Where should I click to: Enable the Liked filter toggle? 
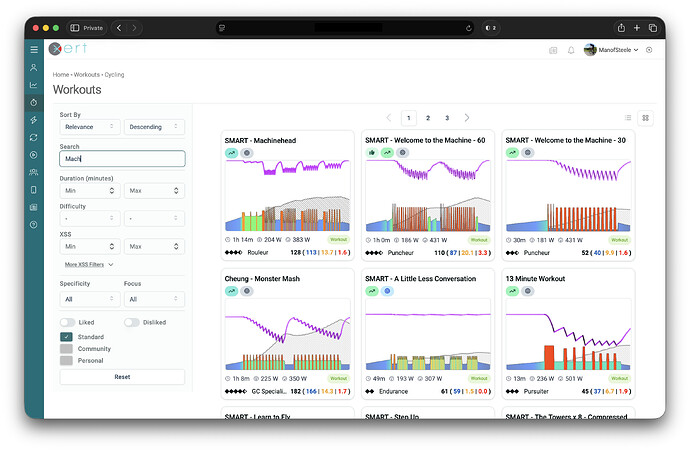click(67, 322)
